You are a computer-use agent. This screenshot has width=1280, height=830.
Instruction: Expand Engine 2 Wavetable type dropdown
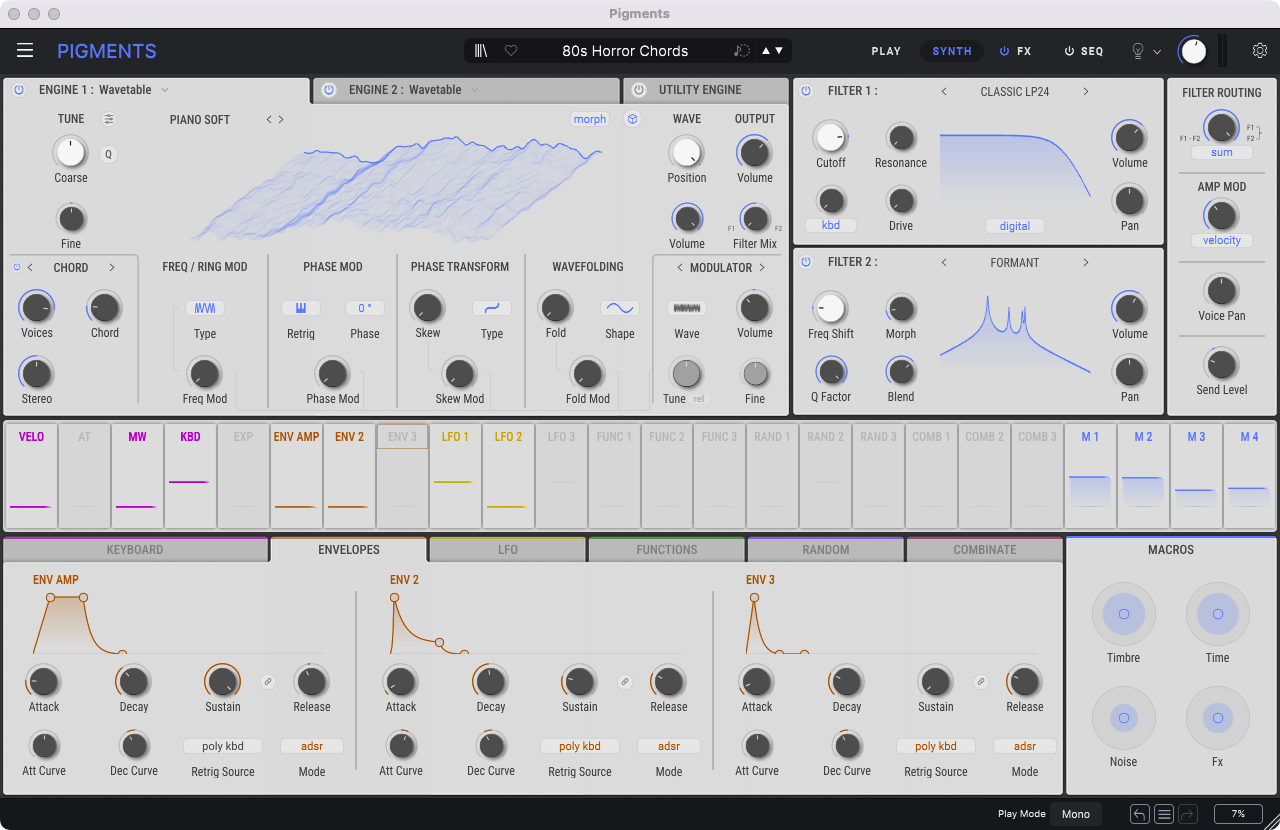coord(475,90)
